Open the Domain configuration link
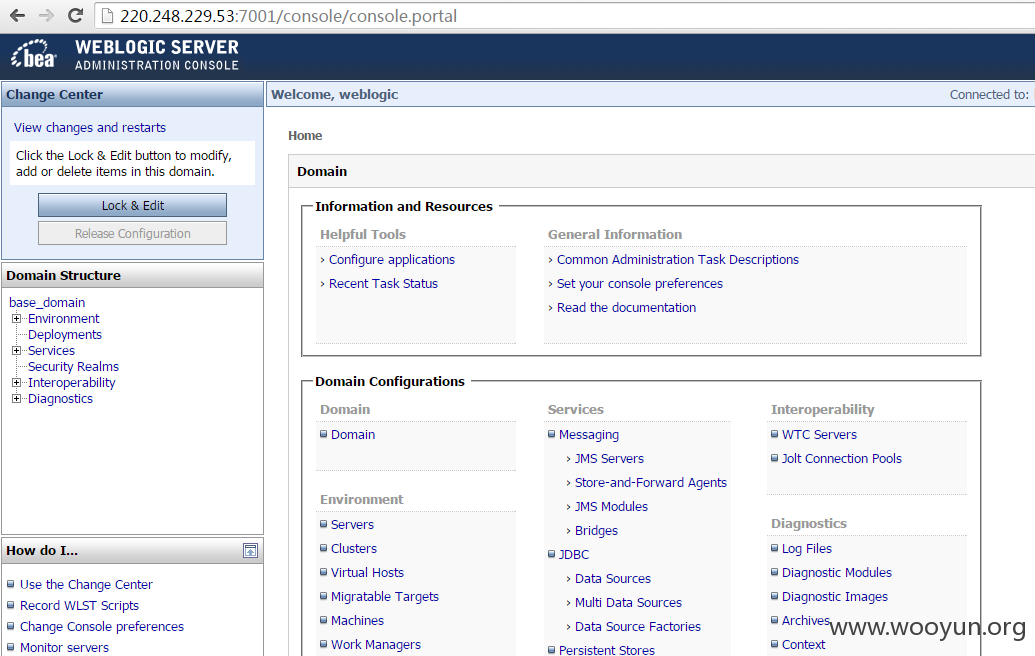This screenshot has height=656, width=1035. point(353,434)
